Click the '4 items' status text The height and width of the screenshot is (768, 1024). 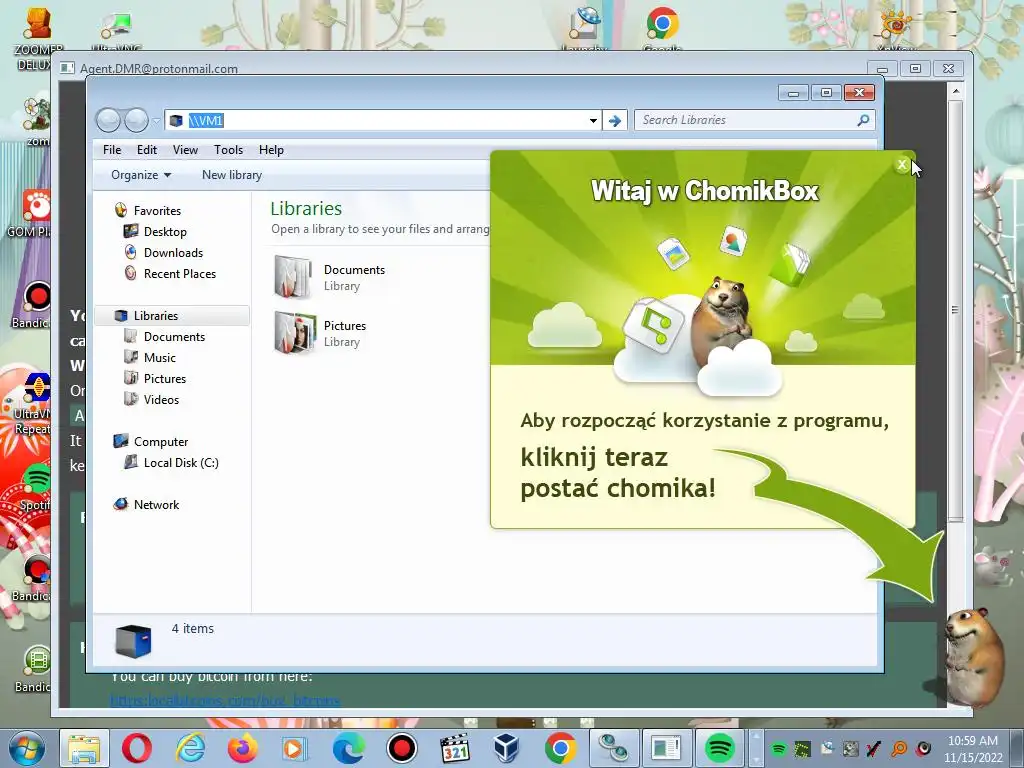[193, 628]
